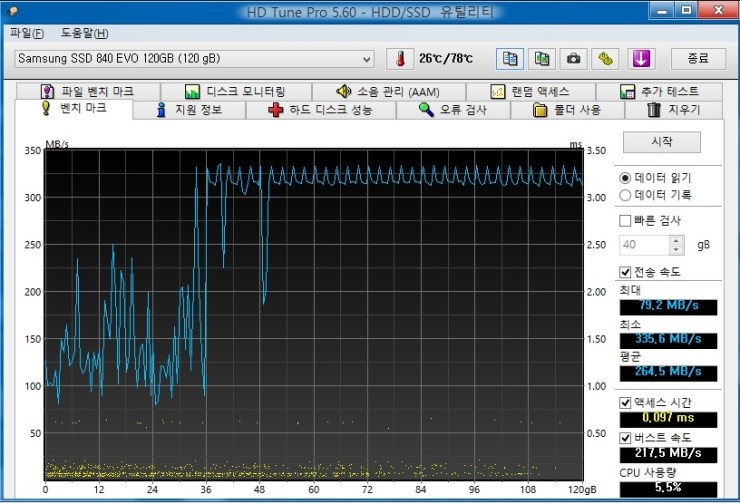Viewport: 740px width, 504px height.
Task: Click the purple download arrow icon
Action: coord(641,59)
